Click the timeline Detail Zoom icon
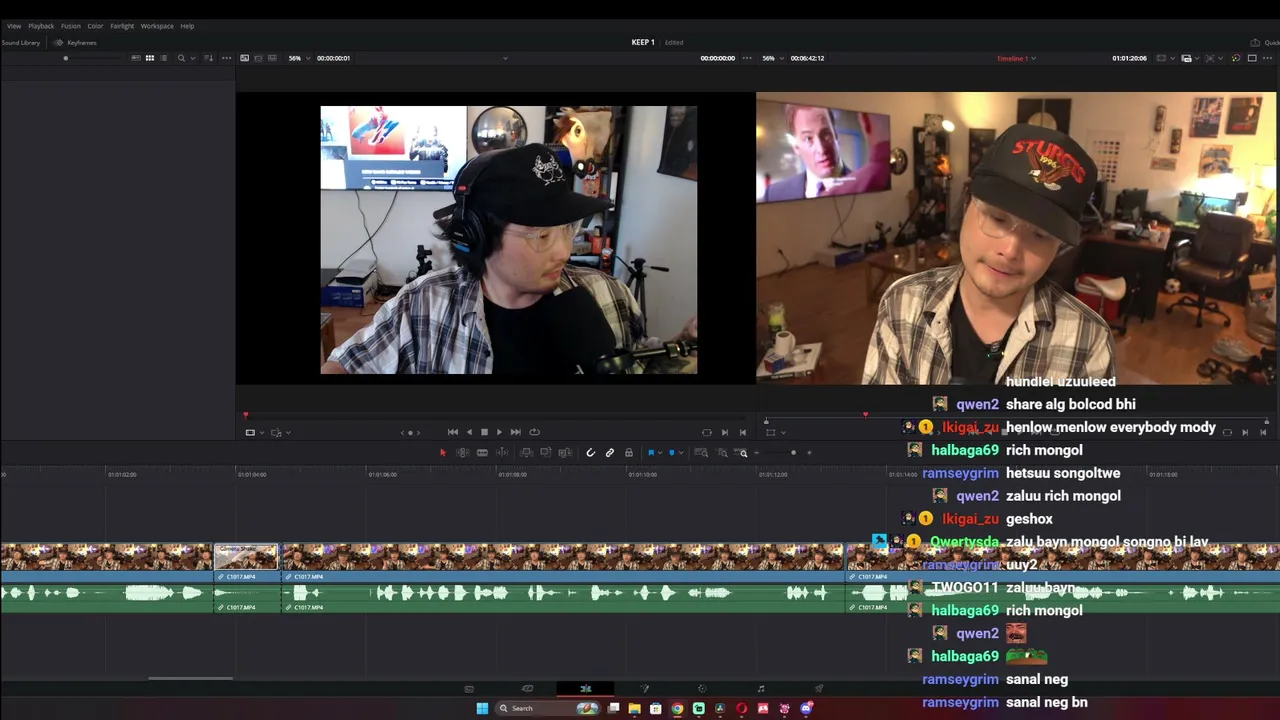 coord(722,453)
